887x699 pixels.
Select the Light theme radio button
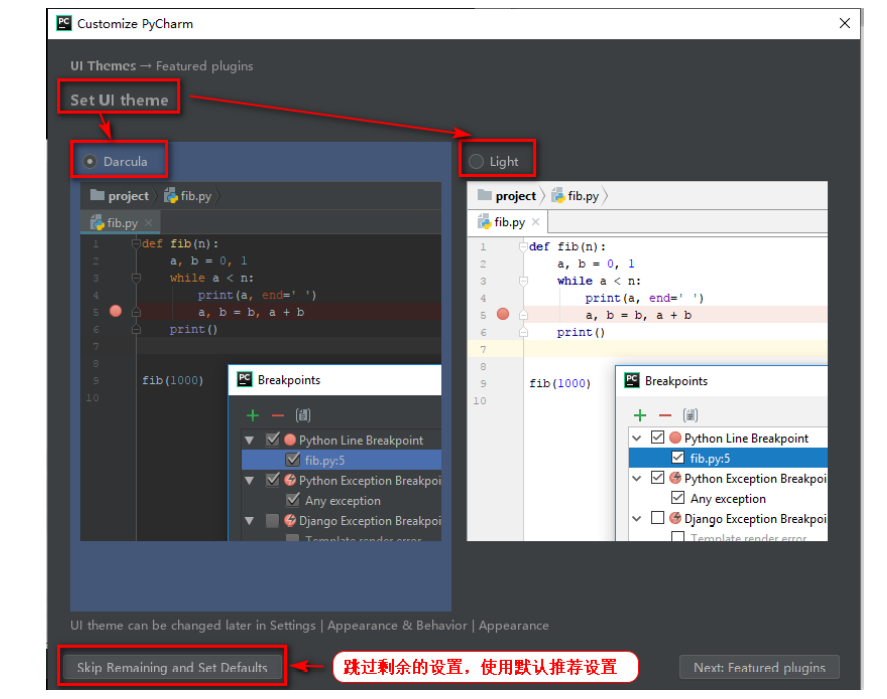pyautogui.click(x=476, y=162)
